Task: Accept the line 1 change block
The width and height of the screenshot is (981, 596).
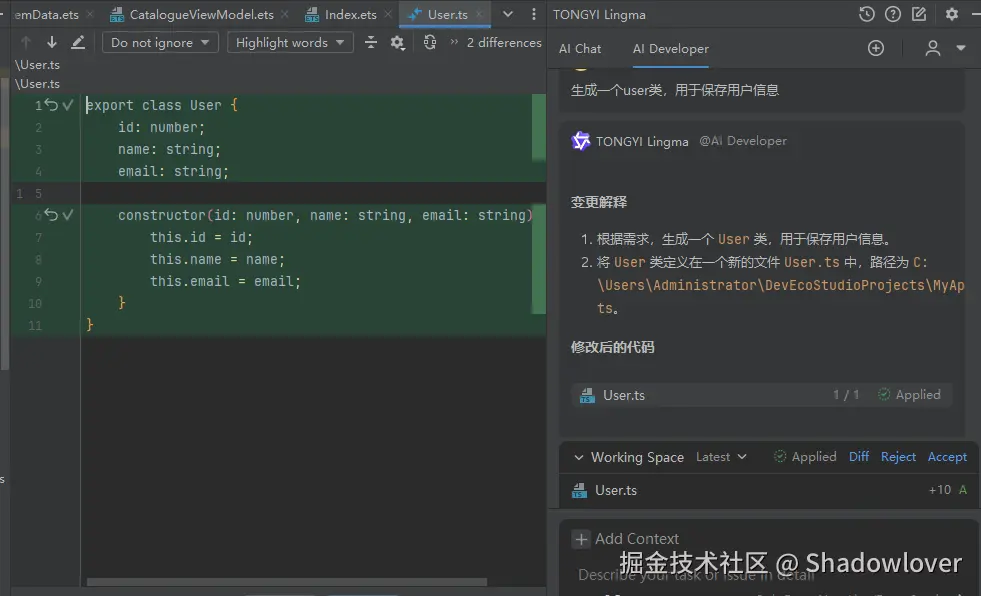Action: click(x=68, y=105)
